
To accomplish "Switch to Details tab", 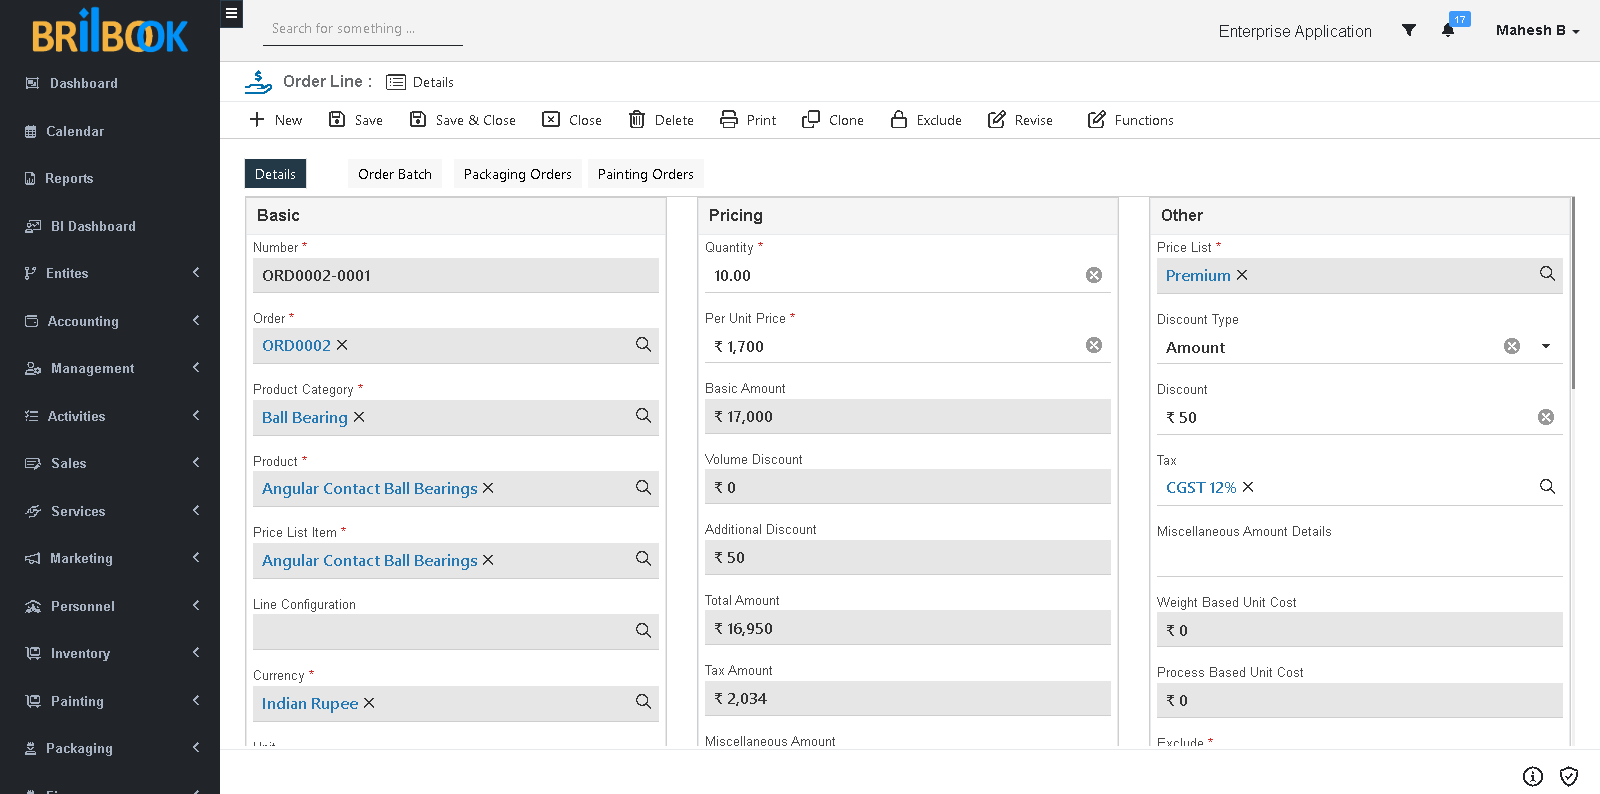I will pyautogui.click(x=275, y=174).
